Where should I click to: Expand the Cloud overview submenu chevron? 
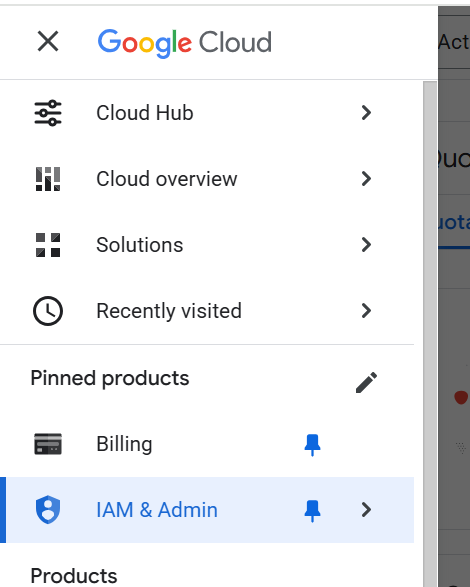click(x=366, y=179)
